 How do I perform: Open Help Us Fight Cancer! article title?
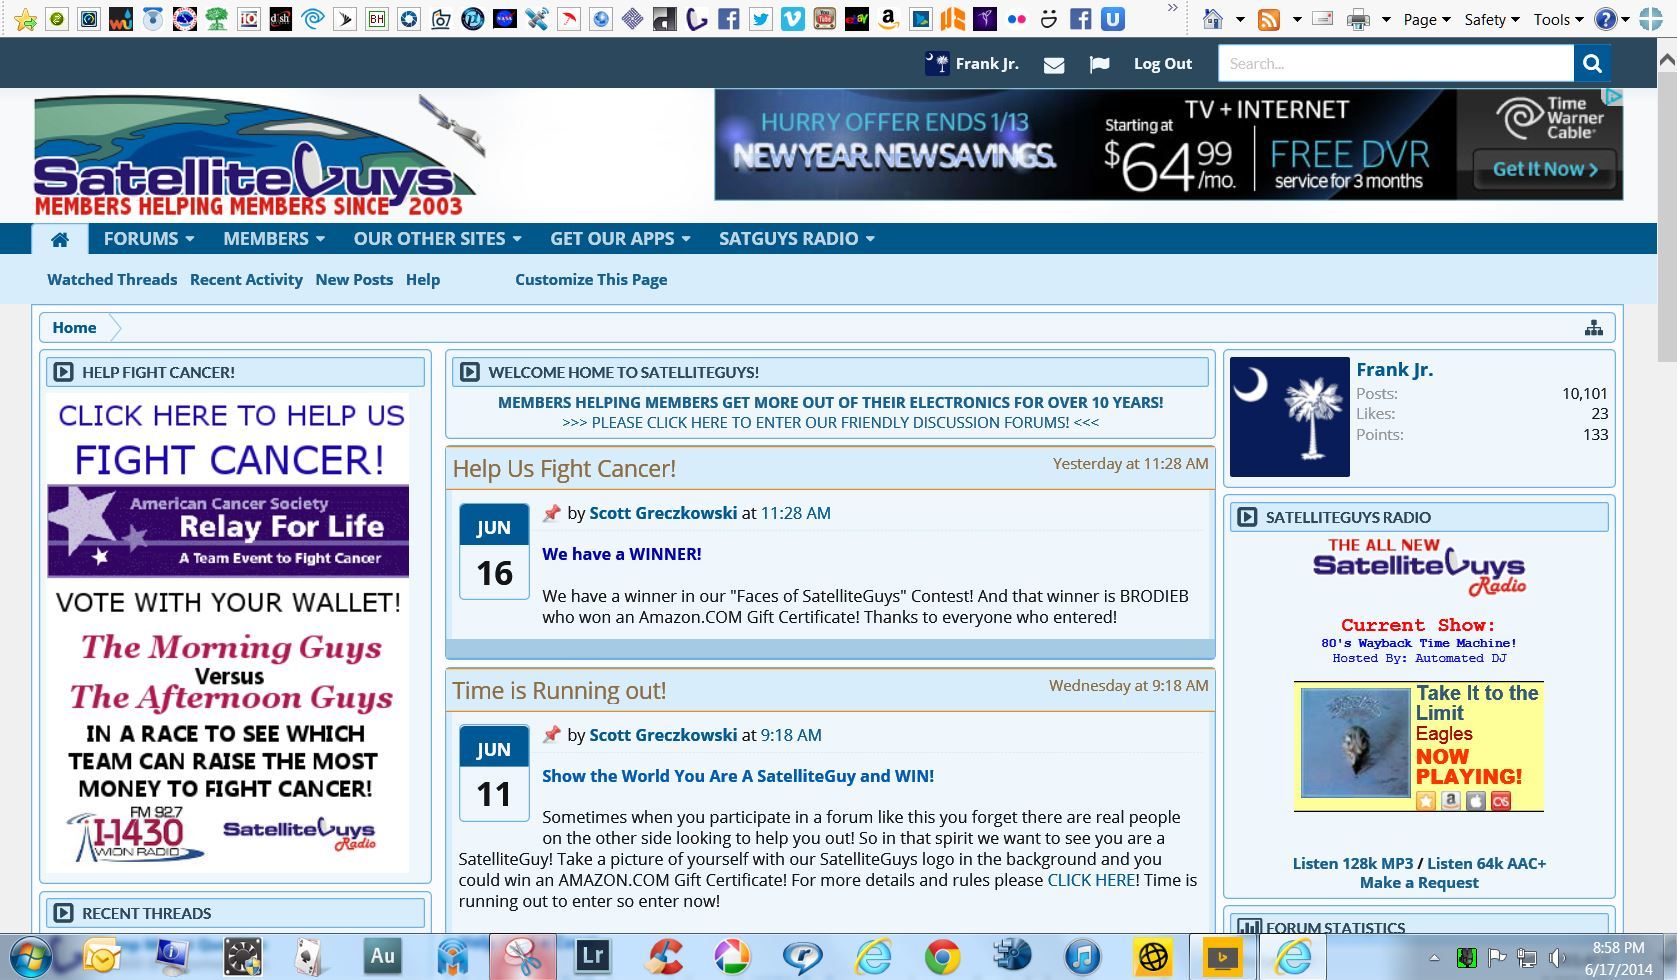(x=564, y=469)
